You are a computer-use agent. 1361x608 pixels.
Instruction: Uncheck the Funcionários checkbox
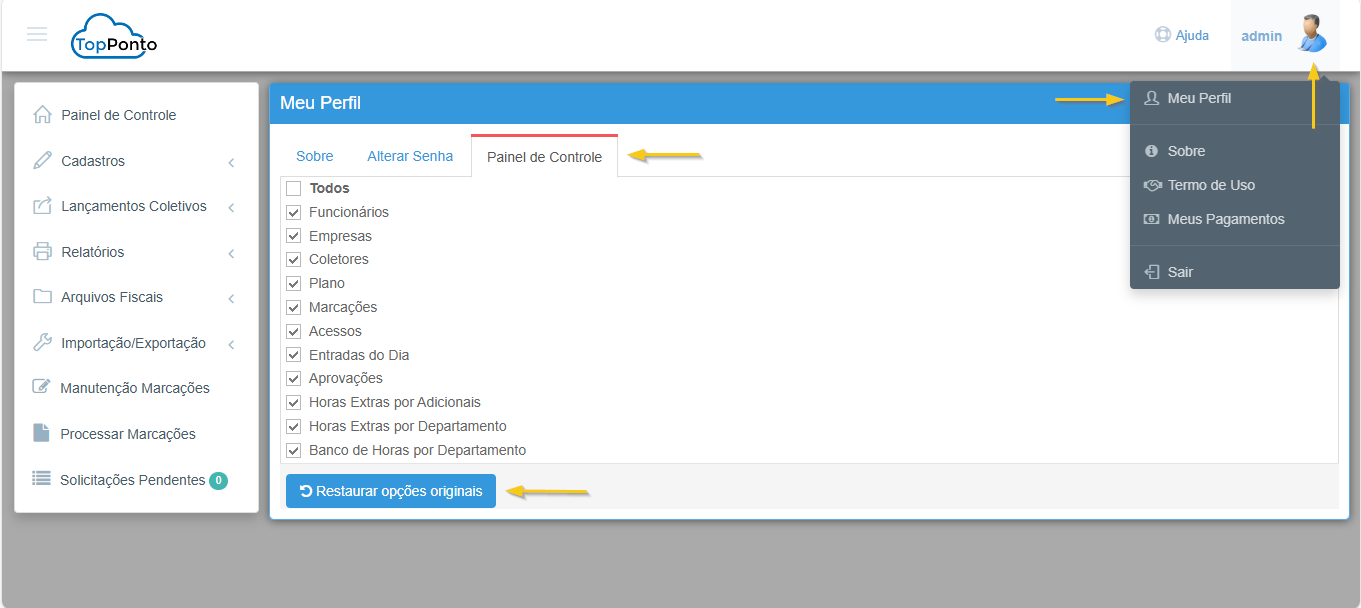[294, 213]
